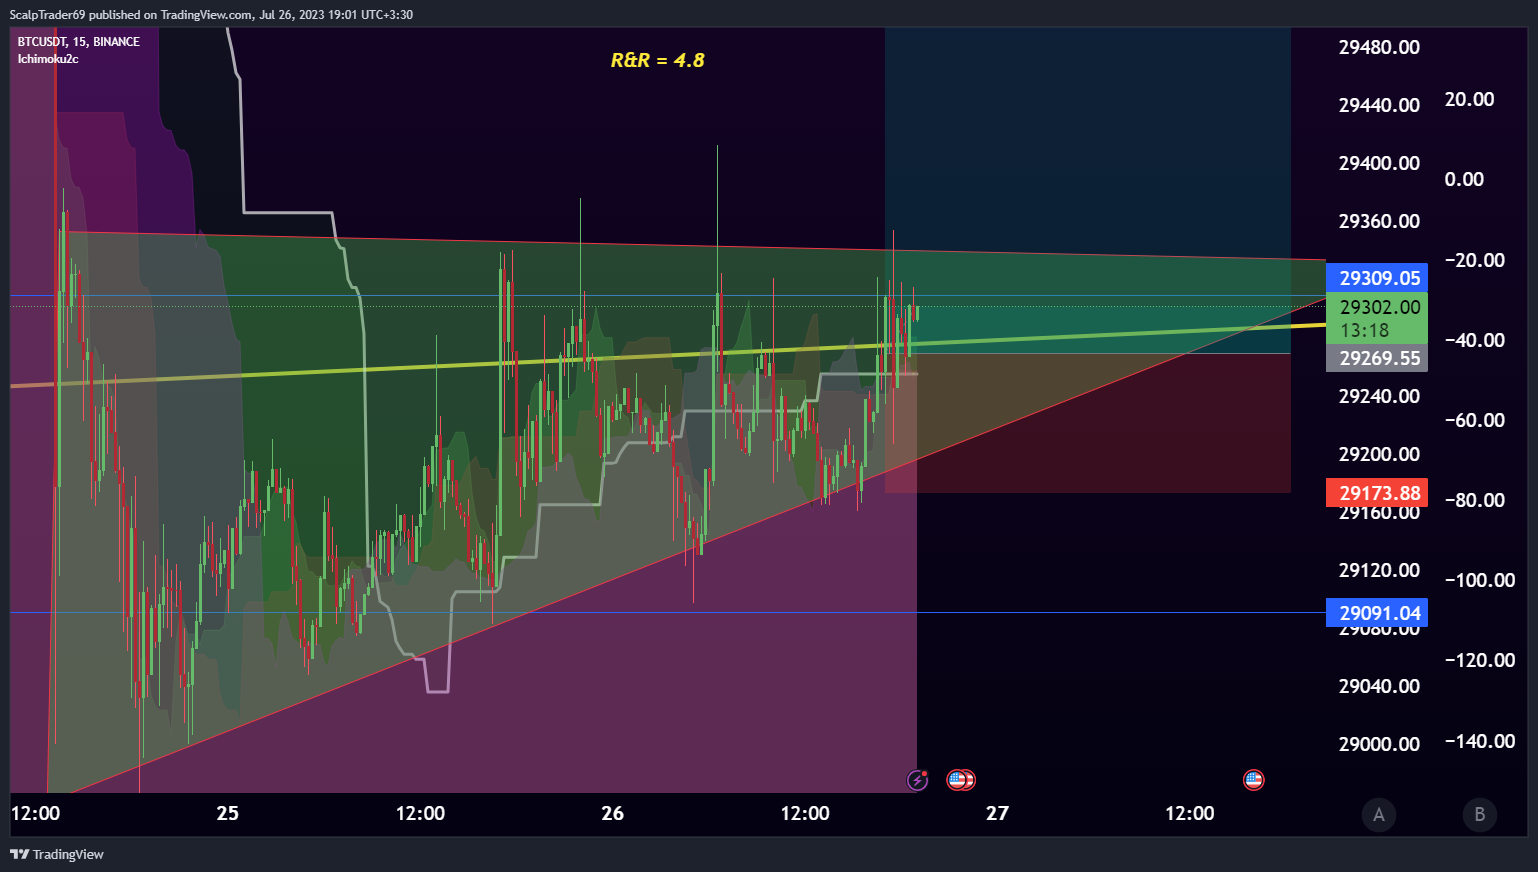The height and width of the screenshot is (872, 1538).
Task: Click the −100.00 secondary scale label
Action: pyautogui.click(x=1479, y=580)
